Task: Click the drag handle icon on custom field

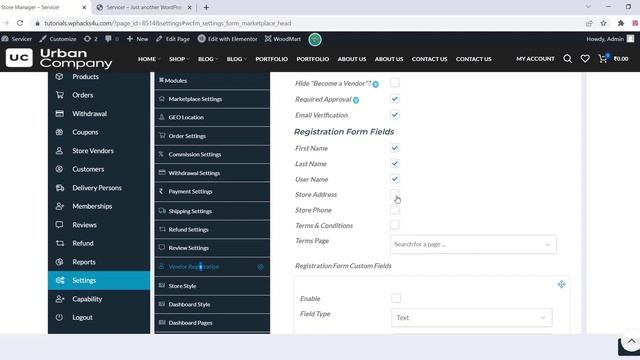Action: 562,284
